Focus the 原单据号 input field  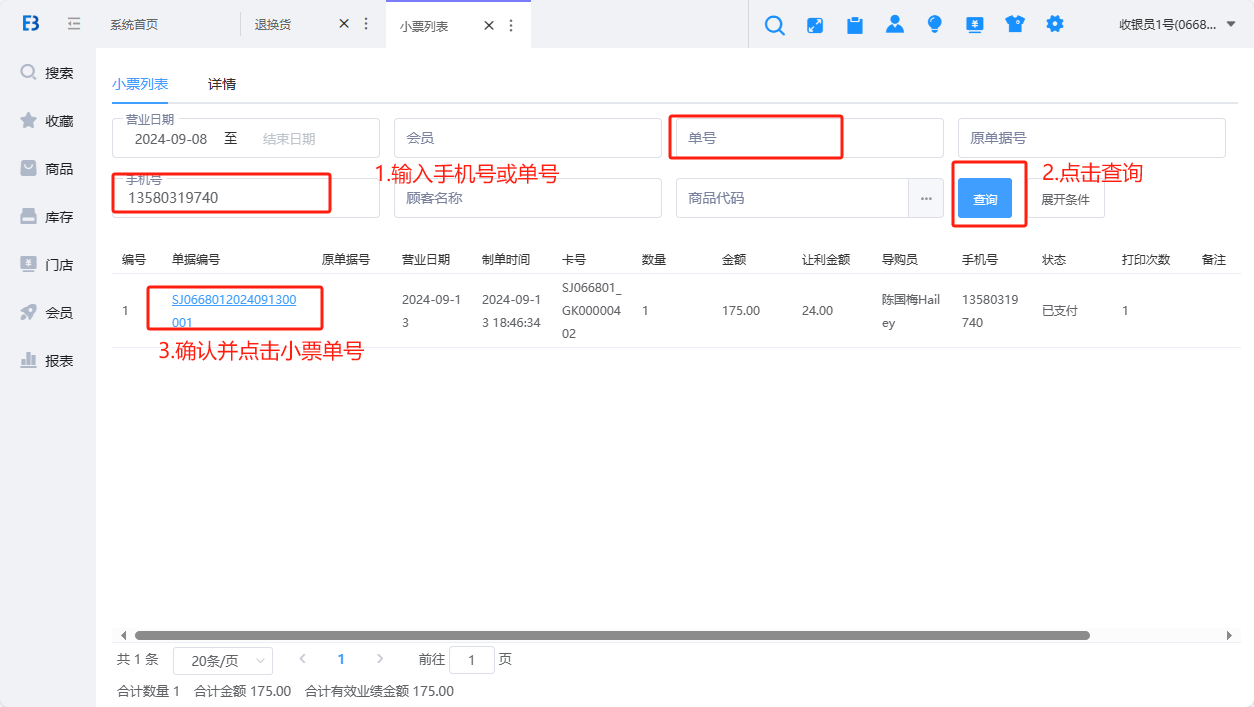click(x=1092, y=138)
